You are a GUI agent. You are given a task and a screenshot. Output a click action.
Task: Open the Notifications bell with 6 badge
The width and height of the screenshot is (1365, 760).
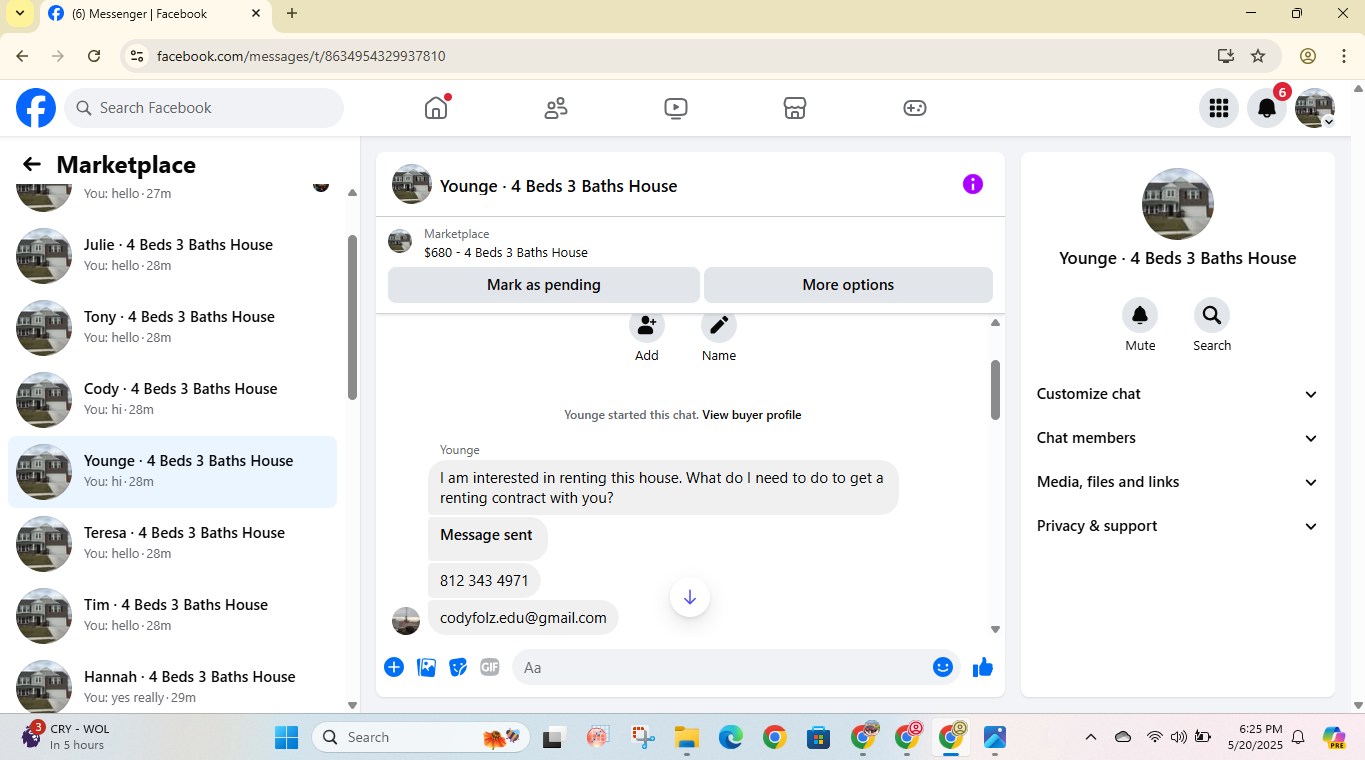[1267, 108]
